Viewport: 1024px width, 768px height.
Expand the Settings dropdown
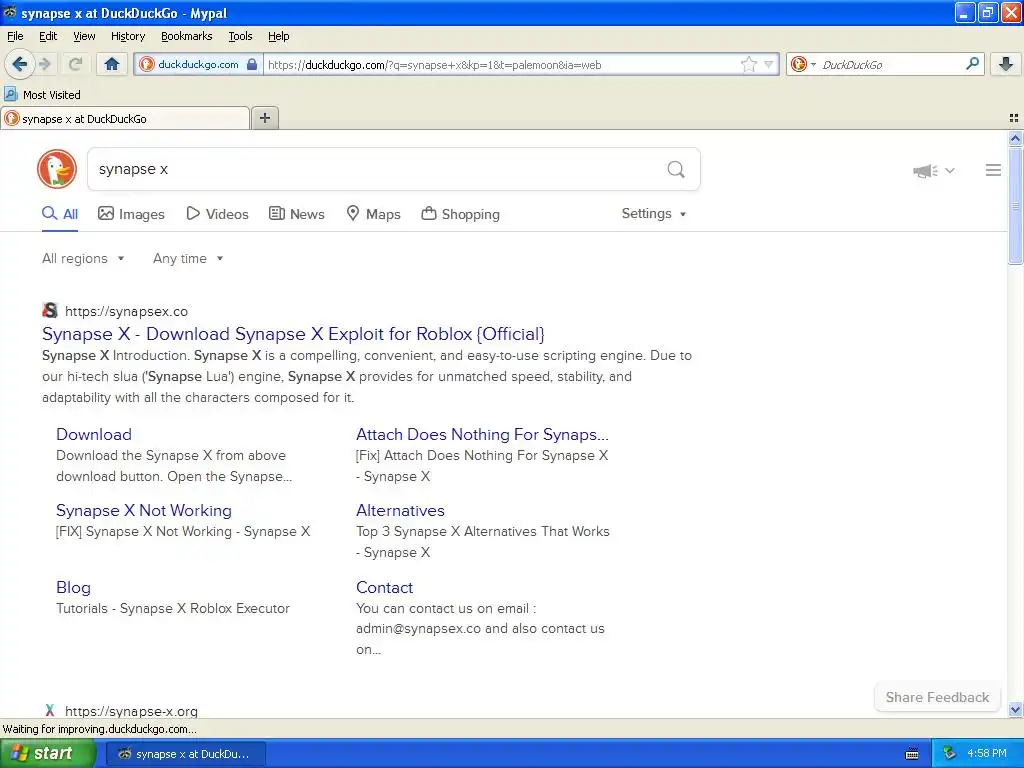pyautogui.click(x=654, y=214)
